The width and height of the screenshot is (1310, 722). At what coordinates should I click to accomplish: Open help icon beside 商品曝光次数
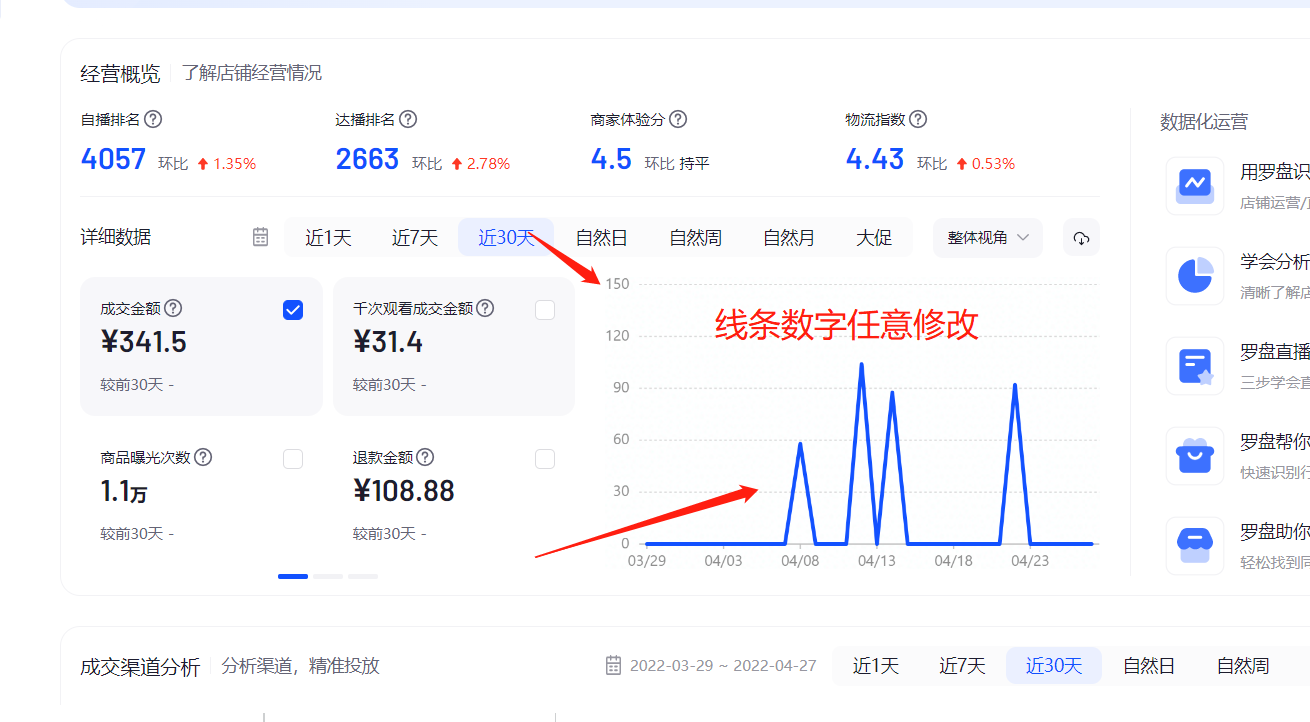[x=203, y=457]
